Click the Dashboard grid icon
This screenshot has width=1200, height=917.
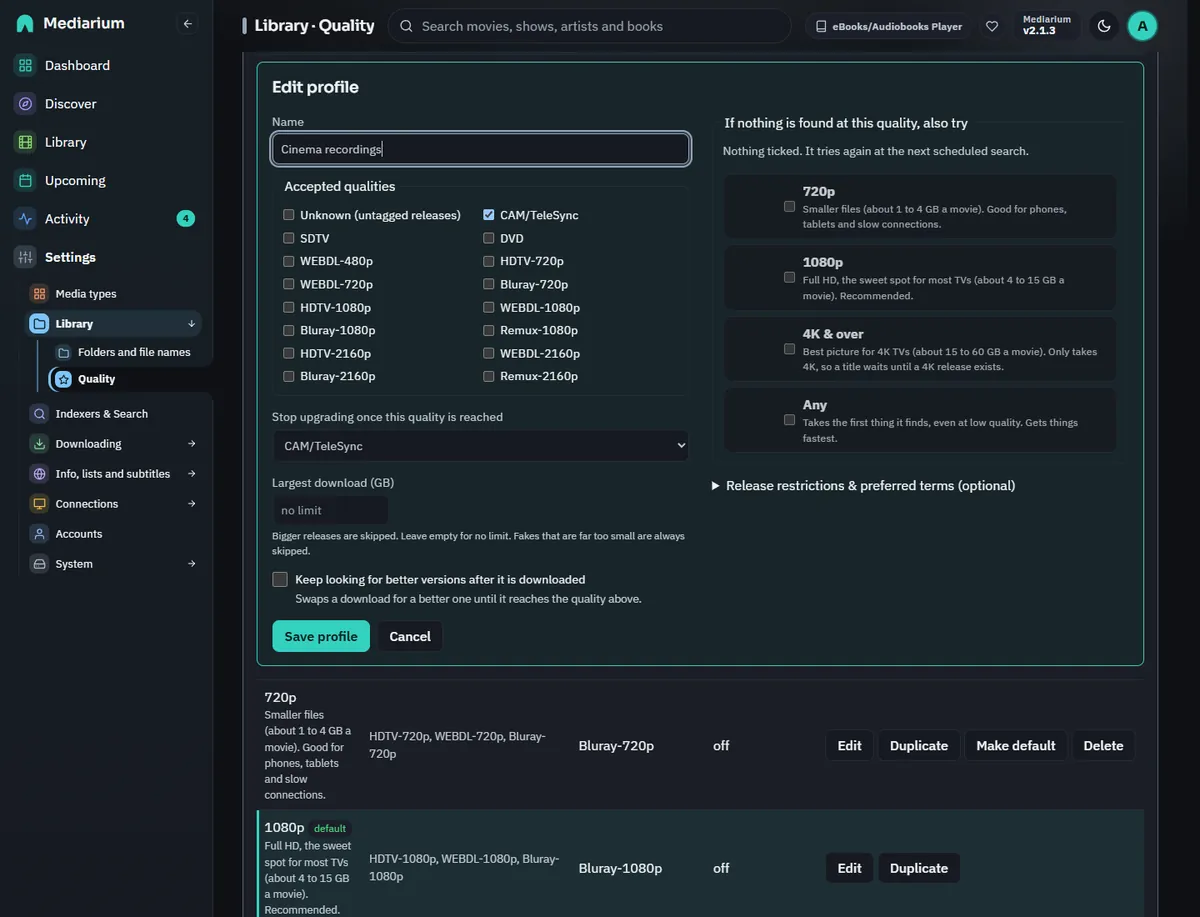tap(25, 65)
